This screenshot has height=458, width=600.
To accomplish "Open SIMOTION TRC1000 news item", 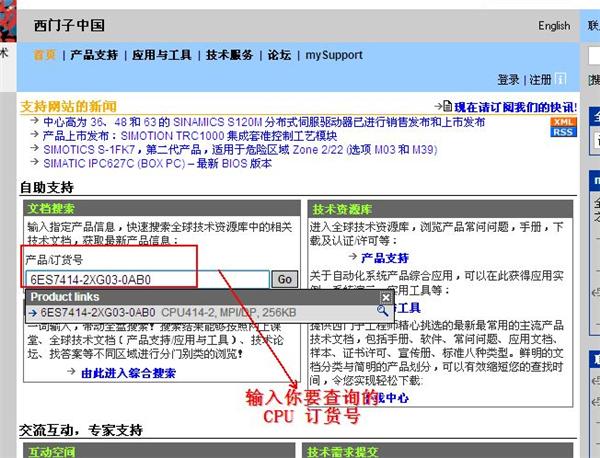I will point(190,136).
